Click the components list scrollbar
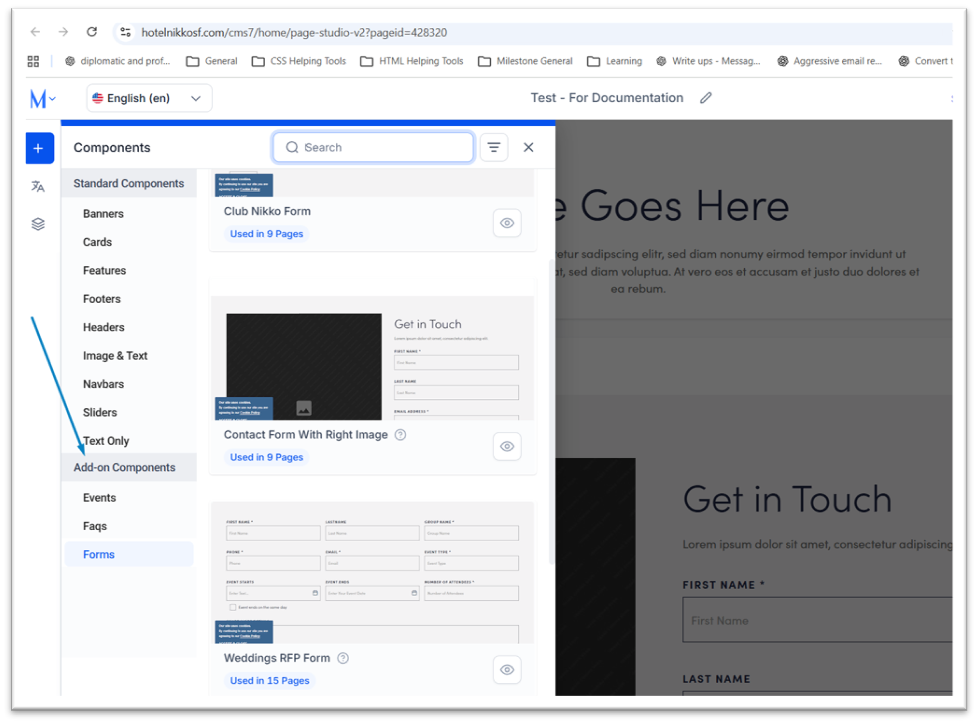Screen dimensions: 978x724 [551, 412]
